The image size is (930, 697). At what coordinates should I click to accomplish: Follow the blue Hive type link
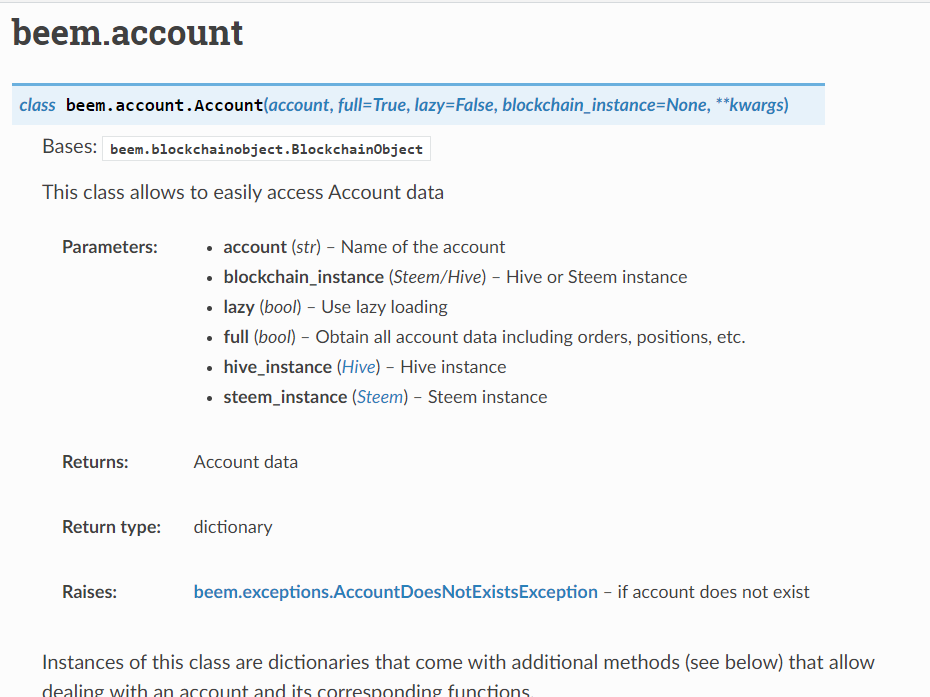pyautogui.click(x=359, y=367)
